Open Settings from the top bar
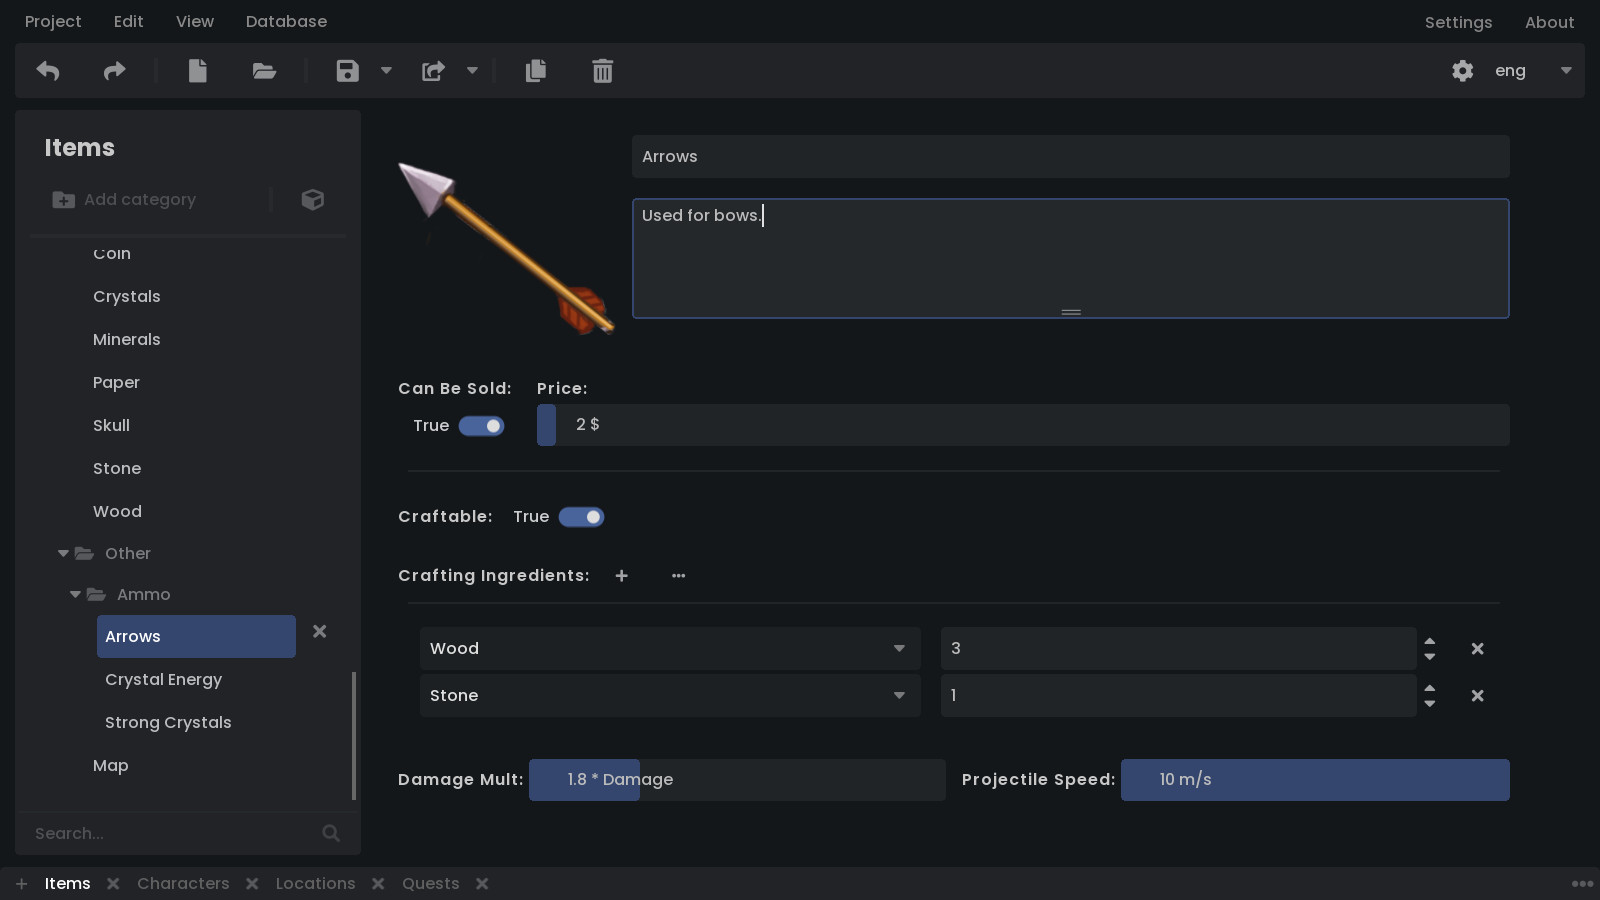The height and width of the screenshot is (900, 1600). [x=1458, y=21]
